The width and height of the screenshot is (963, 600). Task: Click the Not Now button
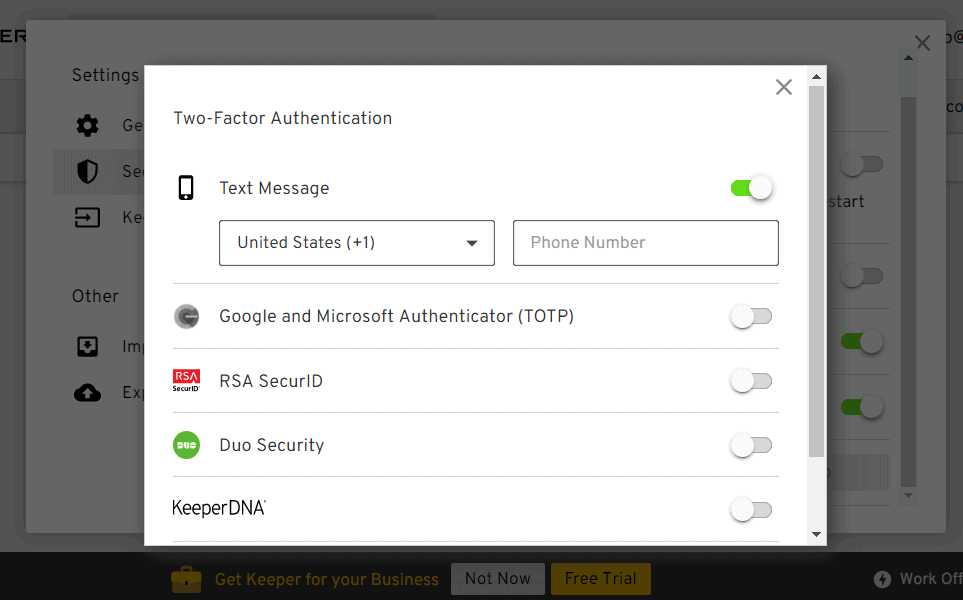point(498,579)
